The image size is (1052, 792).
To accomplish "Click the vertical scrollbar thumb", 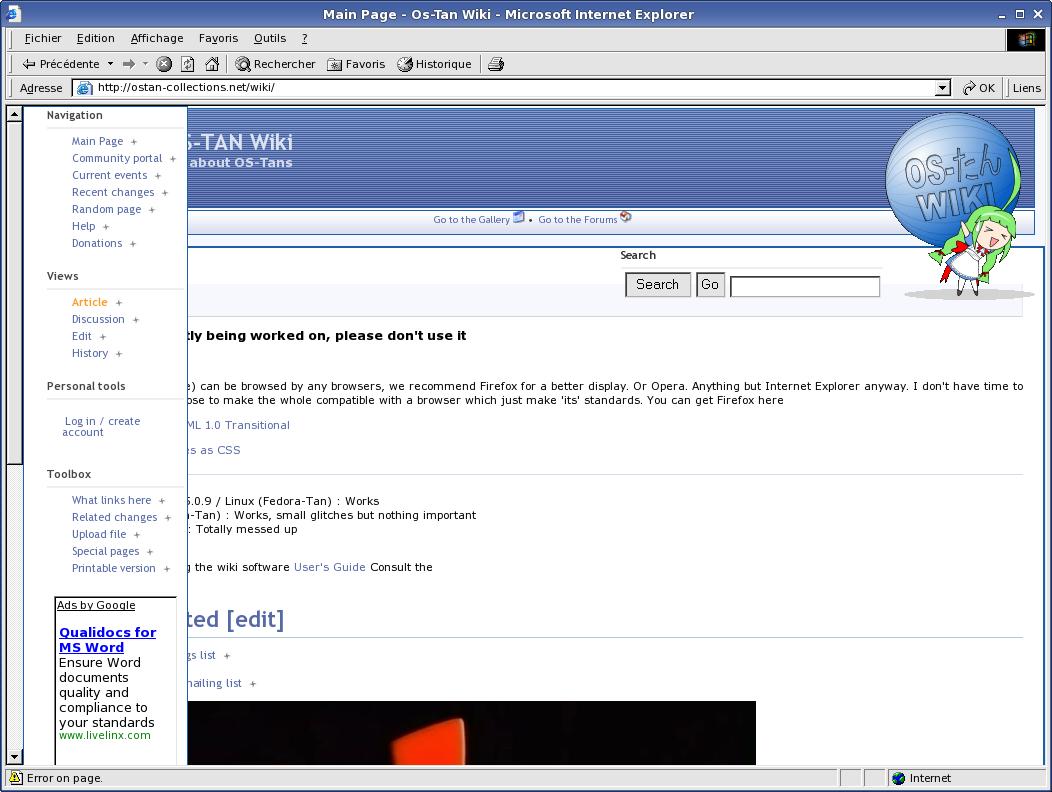I will 14,293.
